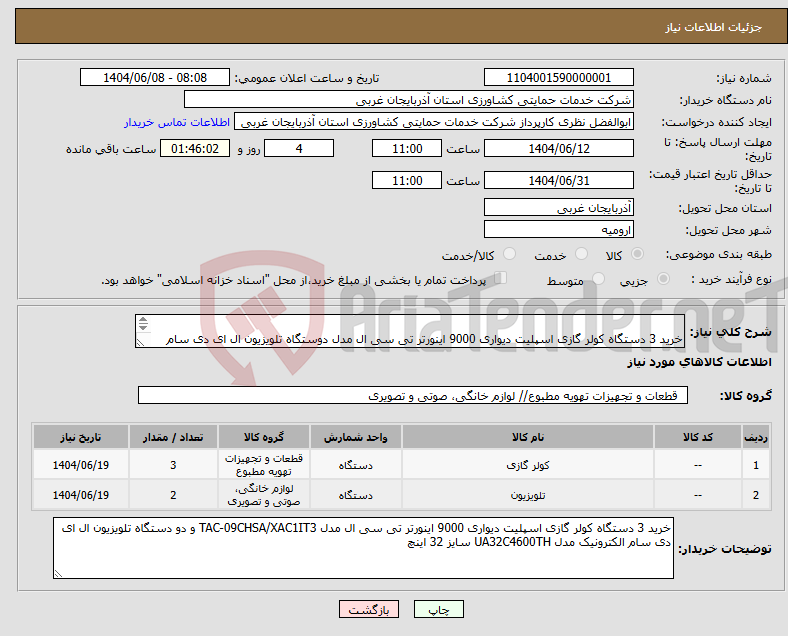Viewport: 788px width, 636px height.
Task: Click the delivery province field آذربایجان غربی
Action: (558, 207)
